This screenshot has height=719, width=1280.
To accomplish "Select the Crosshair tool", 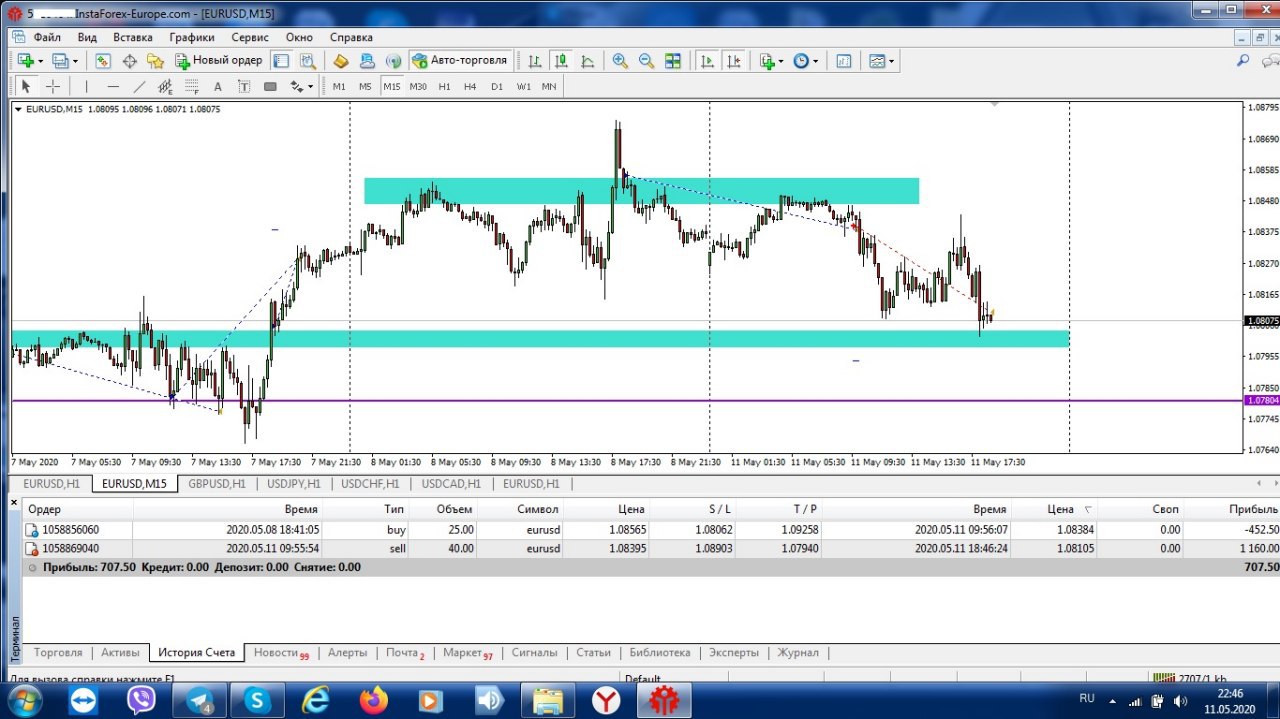I will click(53, 87).
